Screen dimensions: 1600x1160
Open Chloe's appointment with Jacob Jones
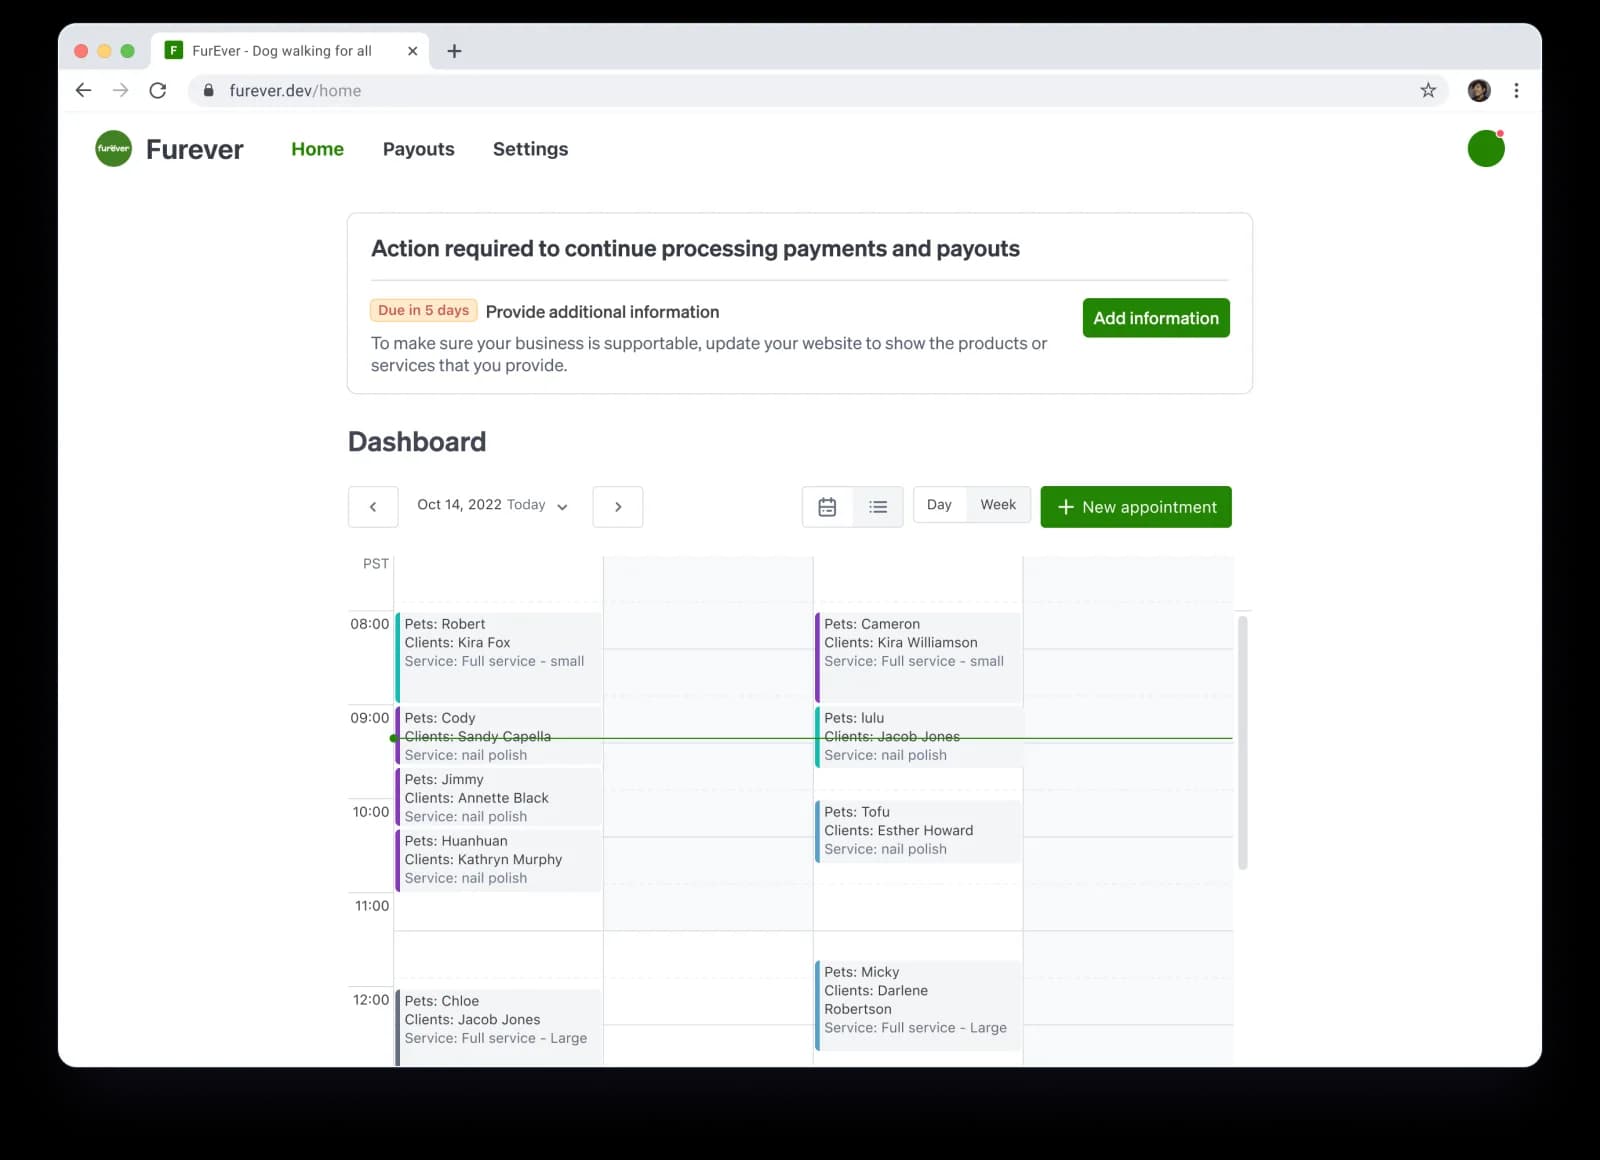[499, 1026]
